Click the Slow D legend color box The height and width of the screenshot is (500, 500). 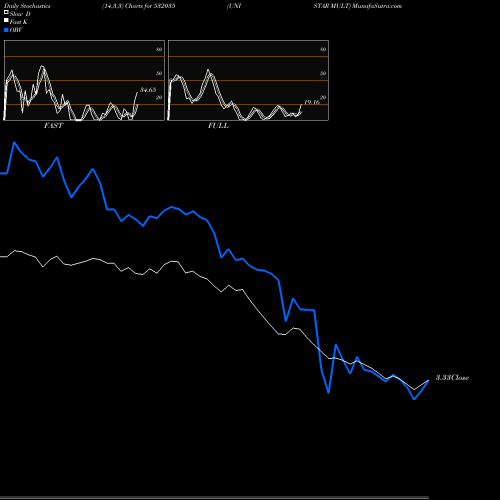(x=6, y=12)
